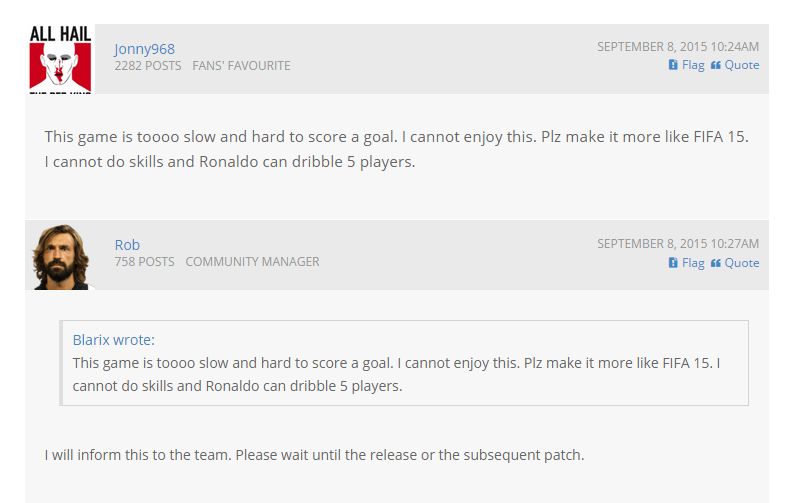This screenshot has height=503, width=794.
Task: Click Jonny968's "2282 POSTS" count
Action: pyautogui.click(x=148, y=66)
